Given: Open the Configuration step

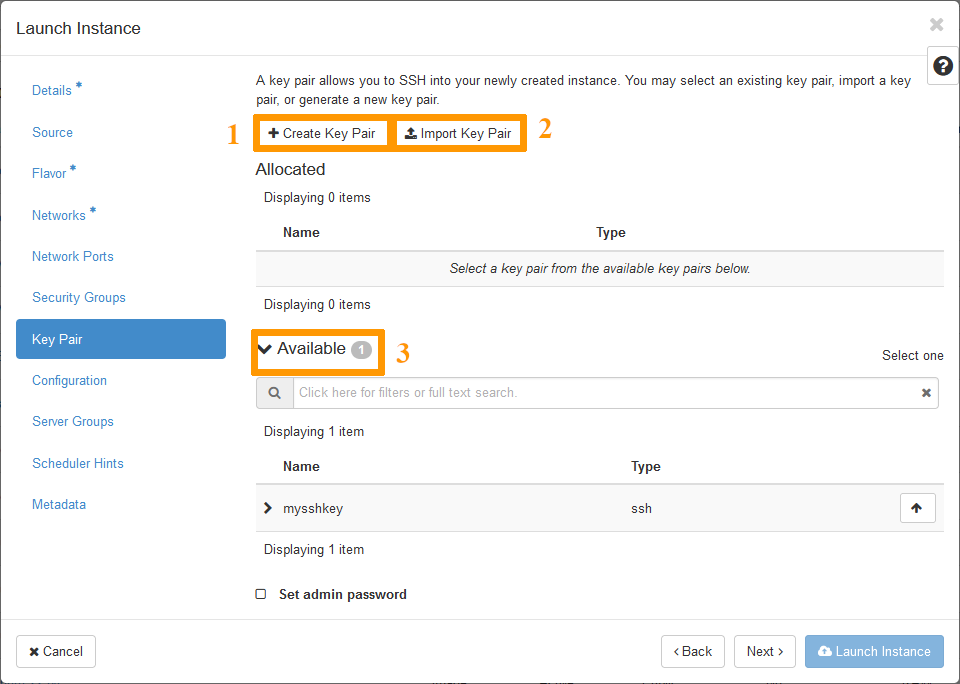Looking at the screenshot, I should pos(69,380).
